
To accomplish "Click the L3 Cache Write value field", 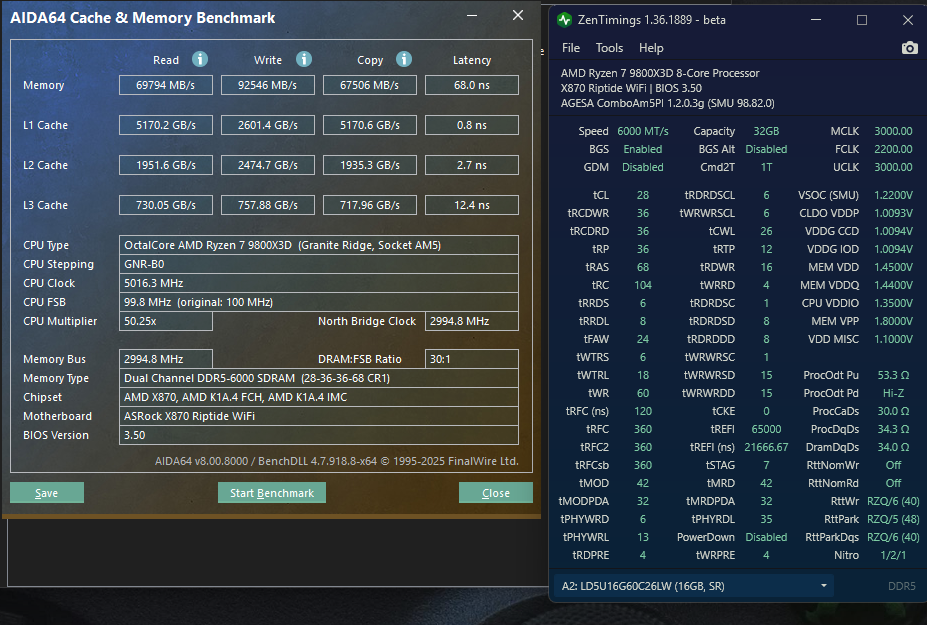I will pos(267,205).
